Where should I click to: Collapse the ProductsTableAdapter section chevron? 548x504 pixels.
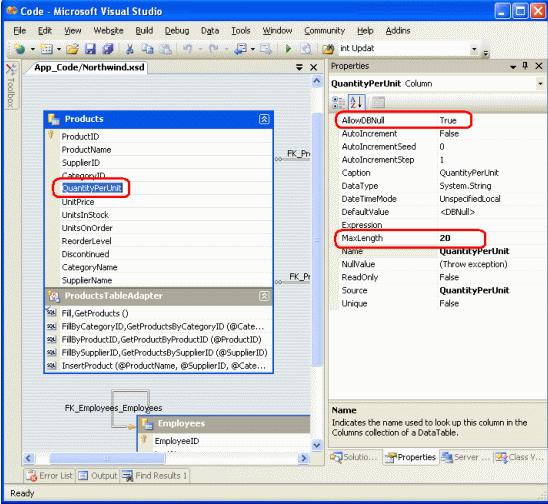pyautogui.click(x=264, y=296)
